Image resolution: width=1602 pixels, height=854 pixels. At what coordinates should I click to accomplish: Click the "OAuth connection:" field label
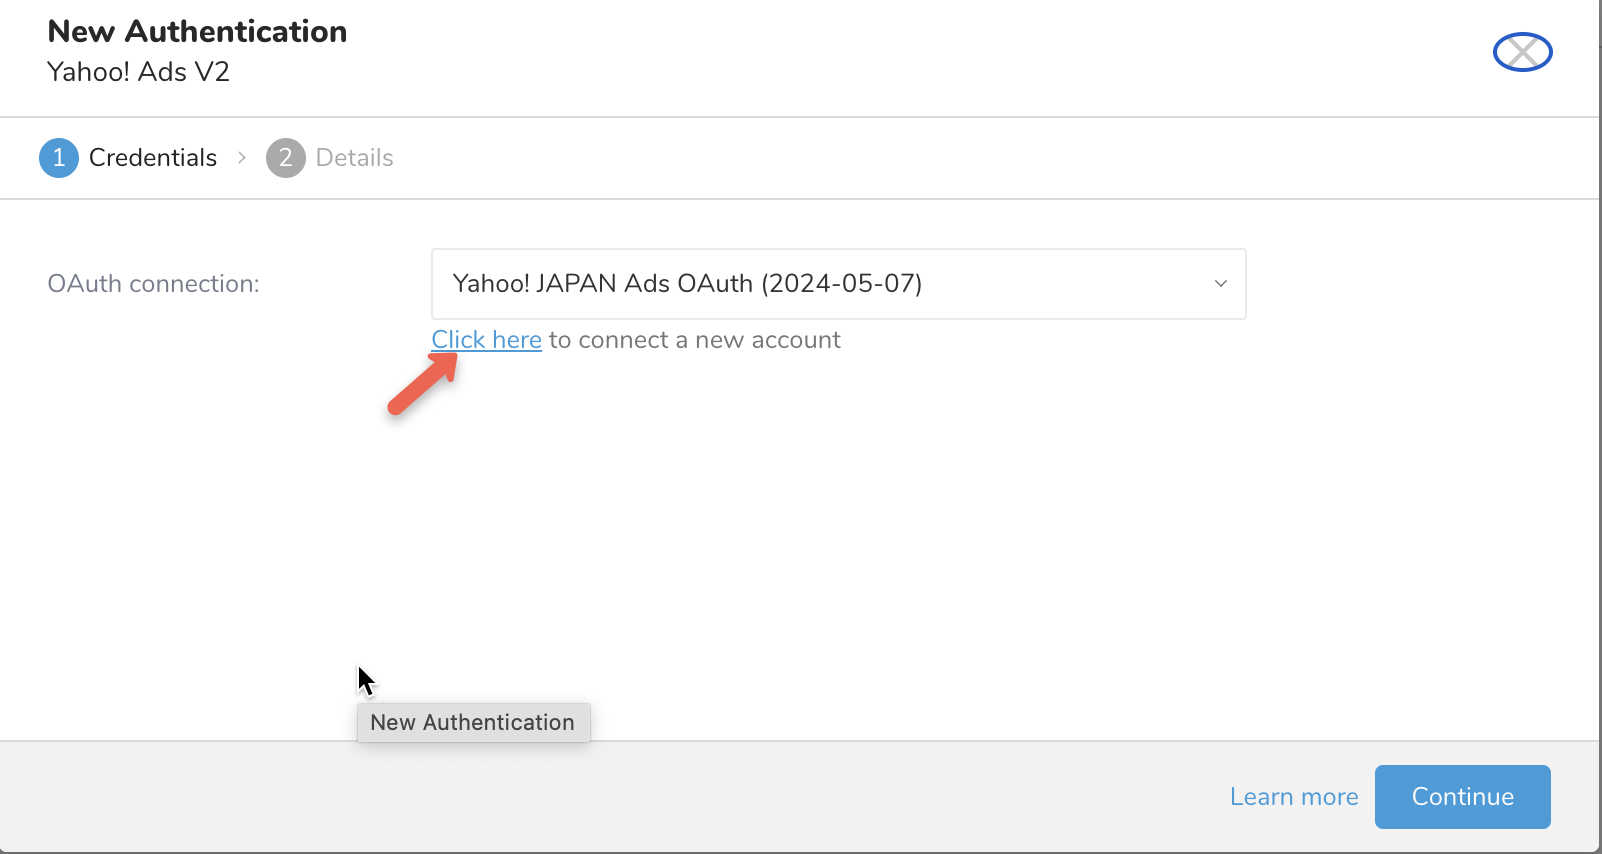(x=153, y=284)
